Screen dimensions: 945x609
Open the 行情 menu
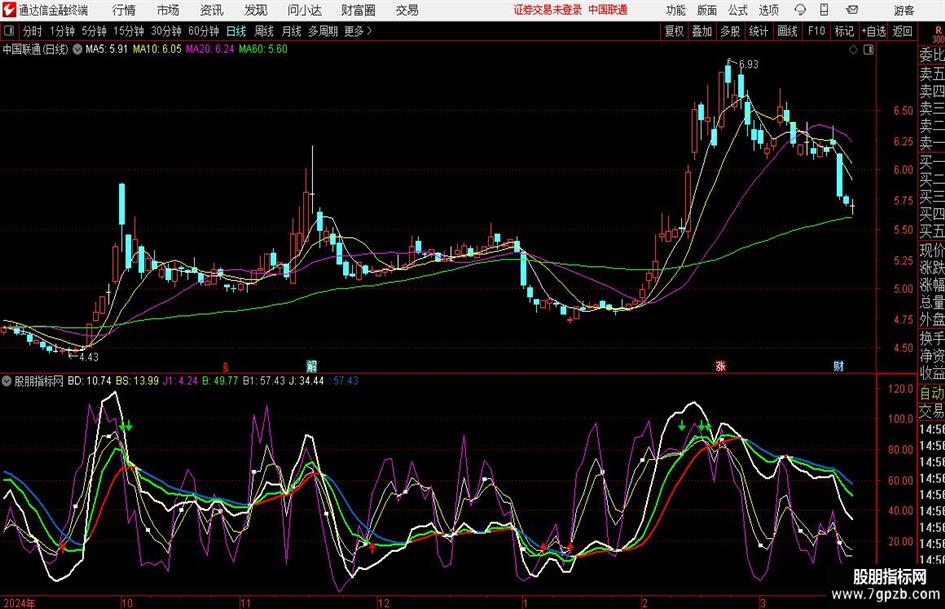124,10
